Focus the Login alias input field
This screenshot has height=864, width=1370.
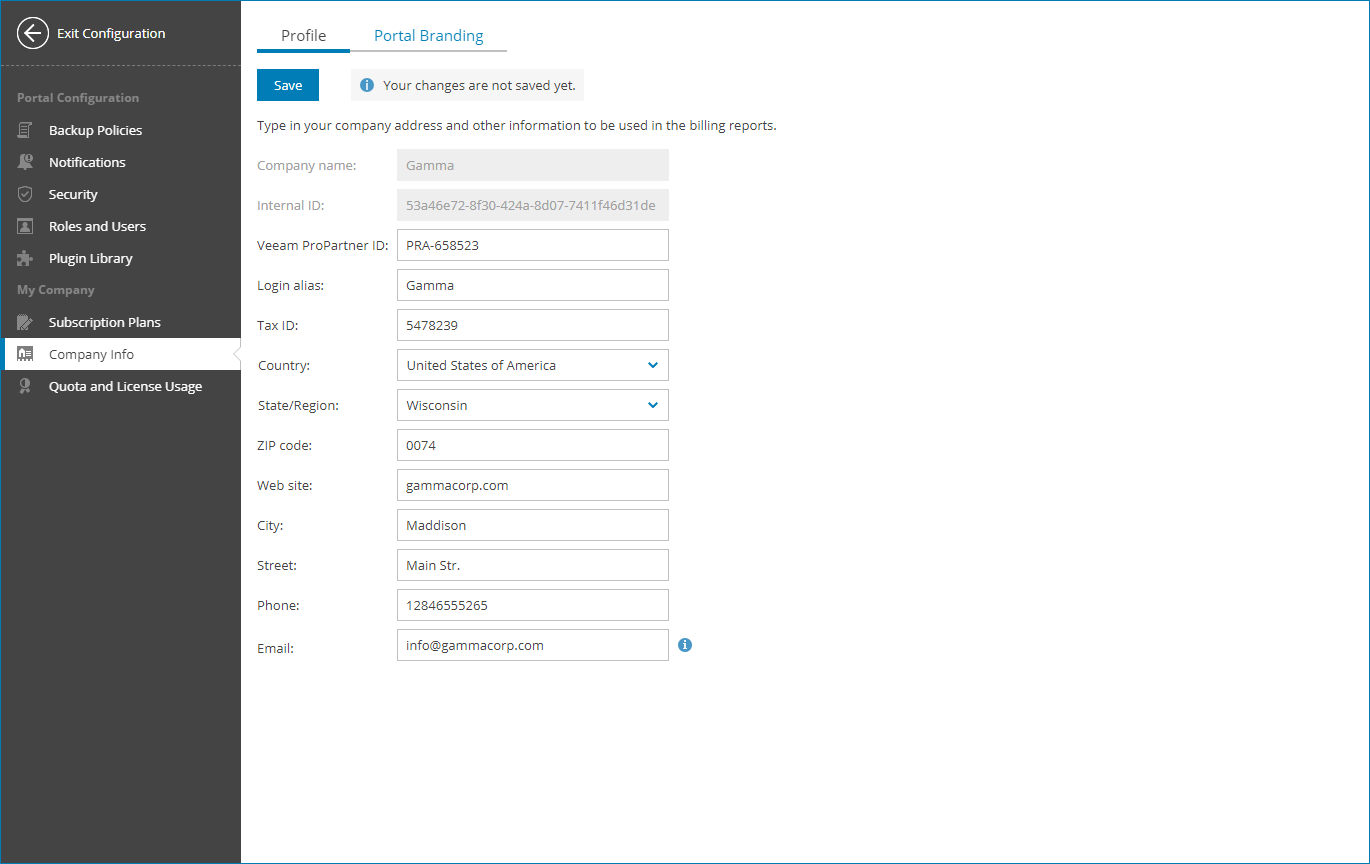pos(532,285)
